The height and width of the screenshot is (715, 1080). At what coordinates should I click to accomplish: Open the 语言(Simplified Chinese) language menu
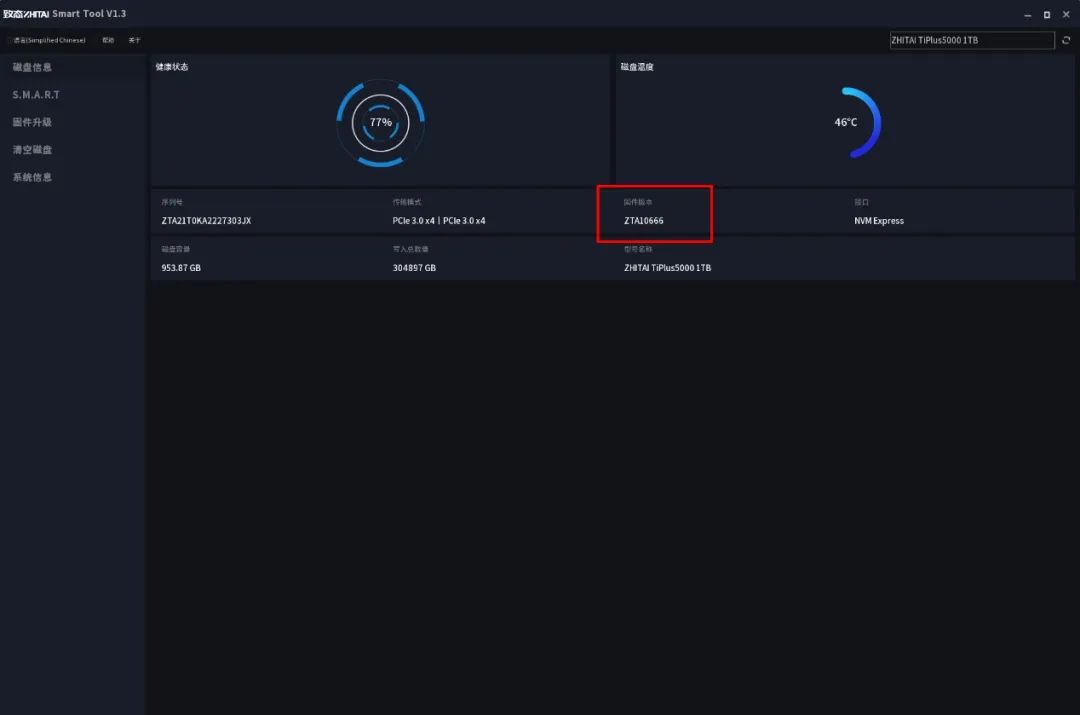point(50,41)
